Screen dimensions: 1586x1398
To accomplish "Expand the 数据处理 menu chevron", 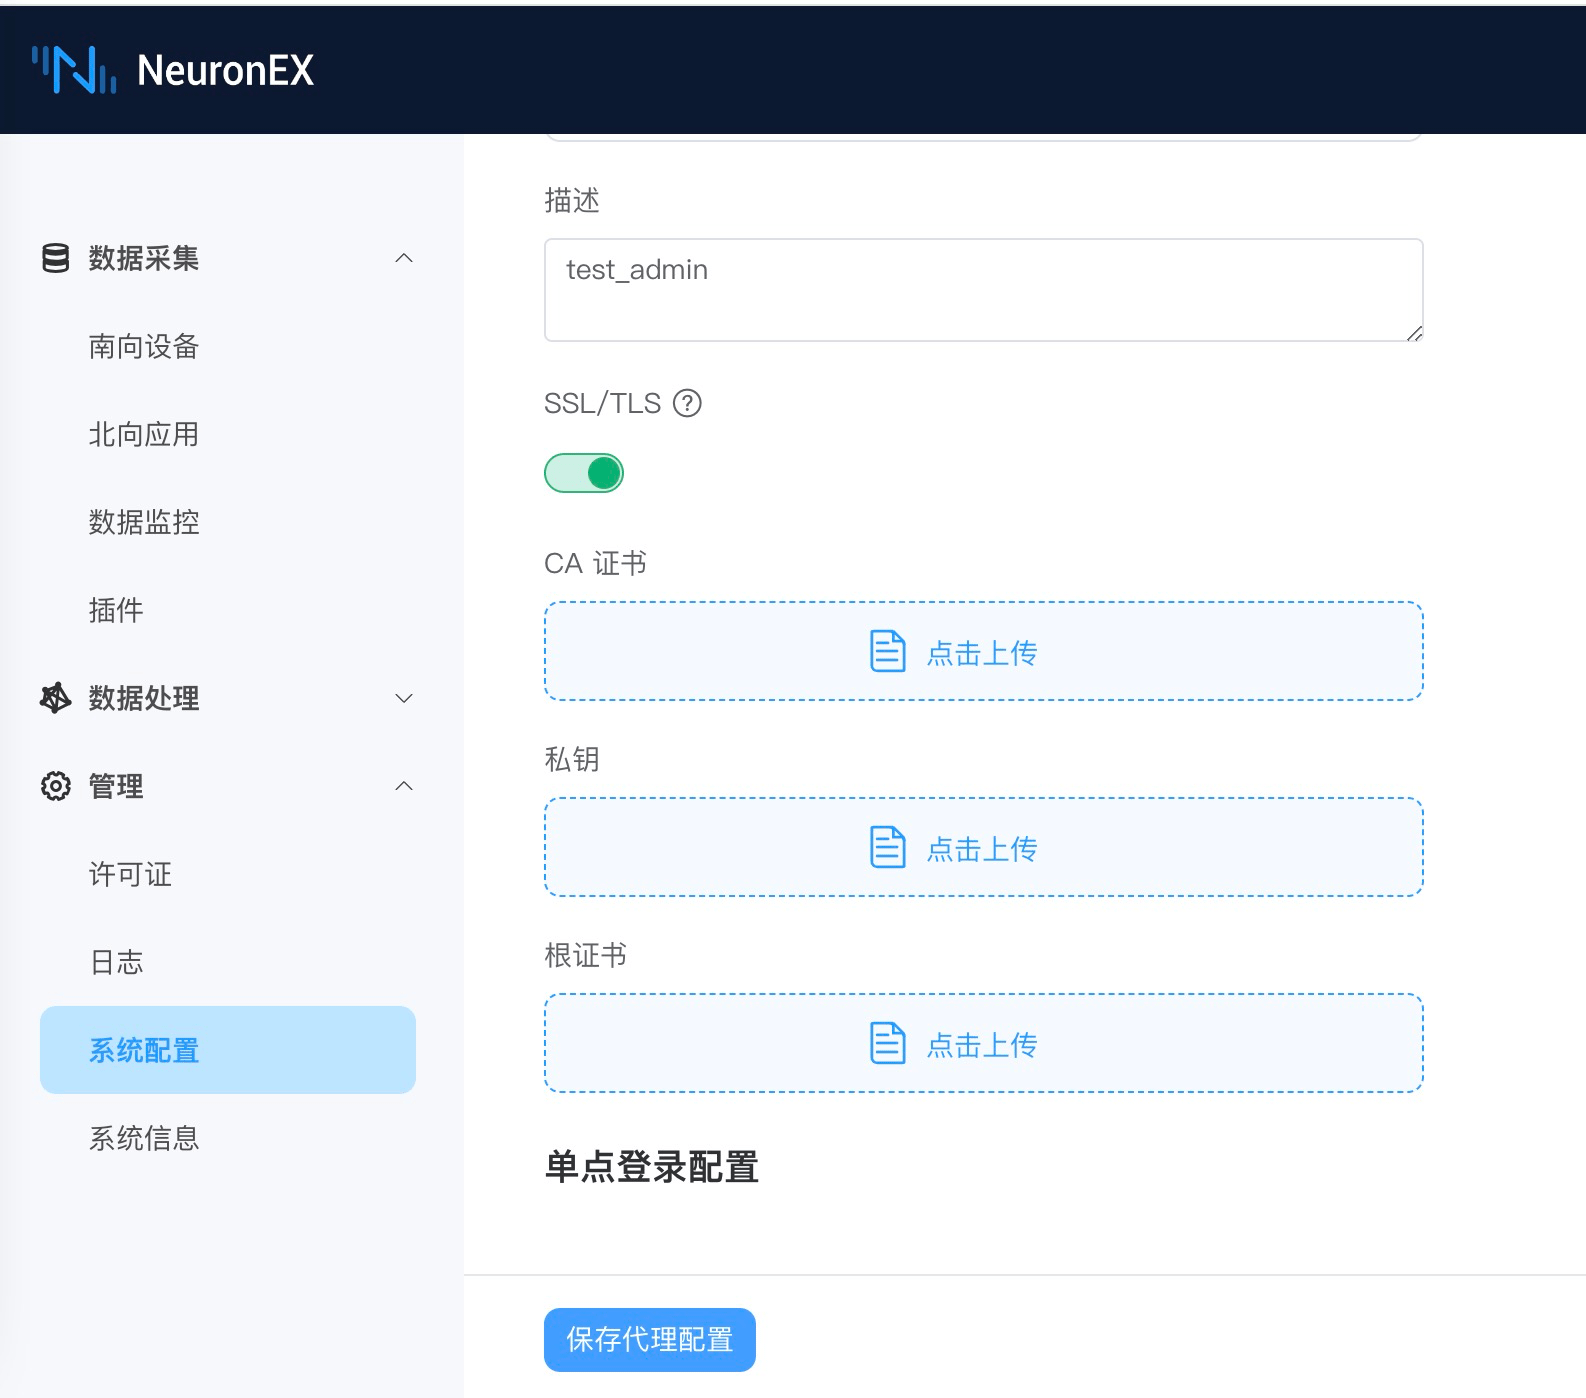I will pyautogui.click(x=404, y=698).
